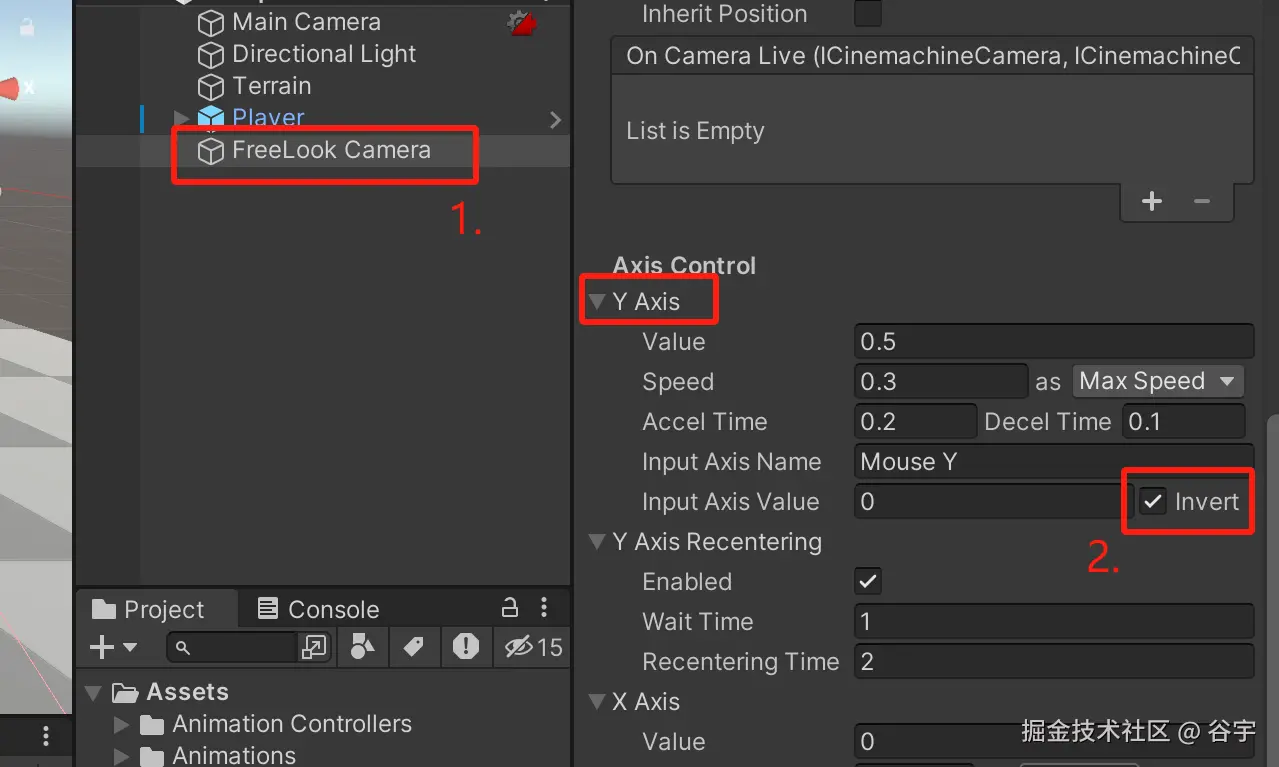The height and width of the screenshot is (767, 1279).
Task: Disable Y Axis Recentering Enabled checkbox
Action: coord(868,582)
